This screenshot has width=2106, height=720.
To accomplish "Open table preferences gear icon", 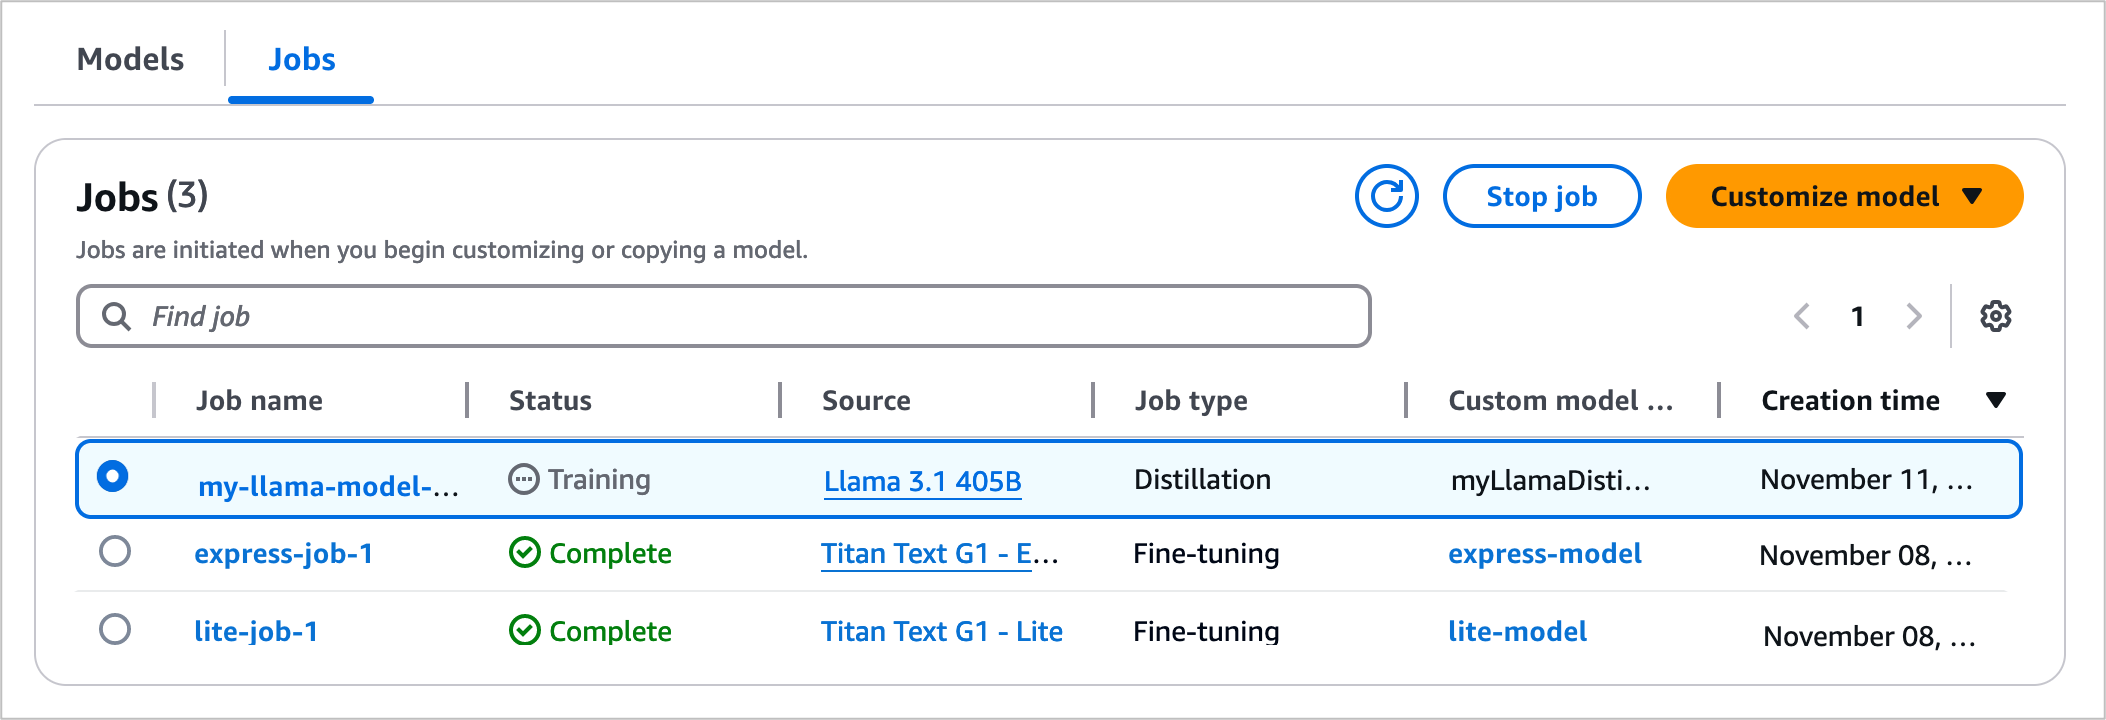I will 1995,316.
